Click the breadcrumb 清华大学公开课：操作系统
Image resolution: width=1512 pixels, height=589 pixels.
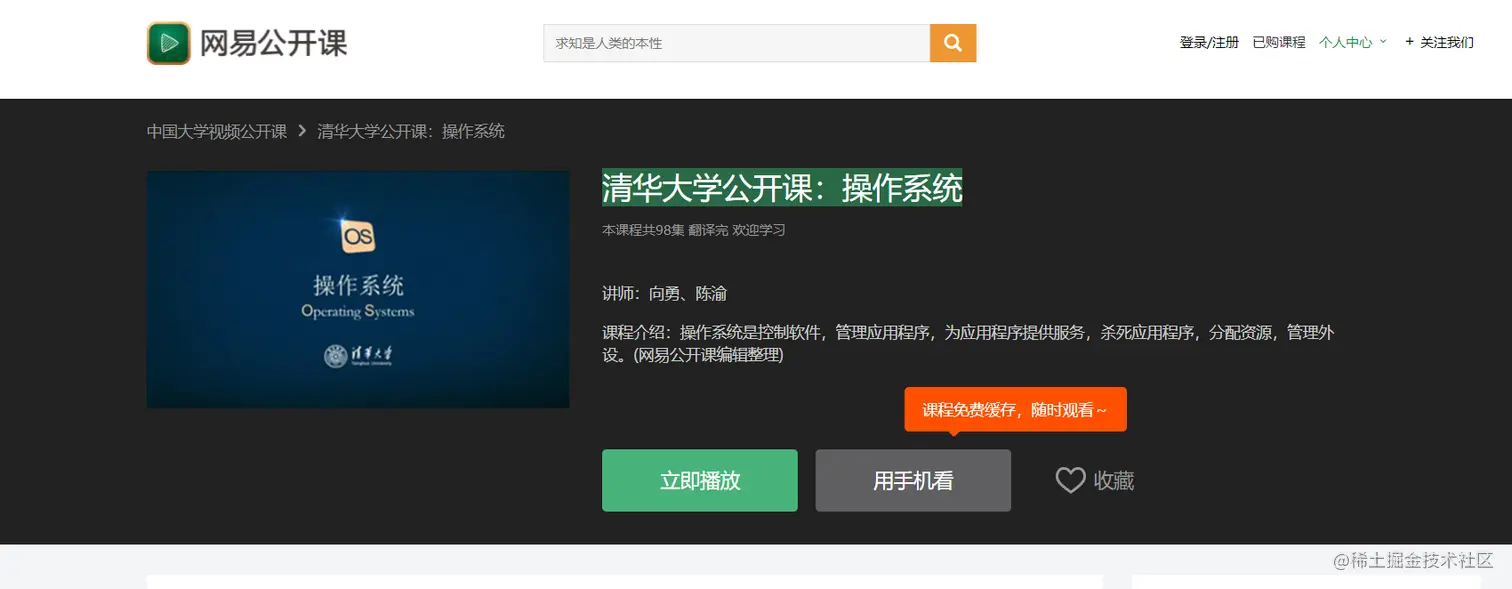(x=411, y=131)
